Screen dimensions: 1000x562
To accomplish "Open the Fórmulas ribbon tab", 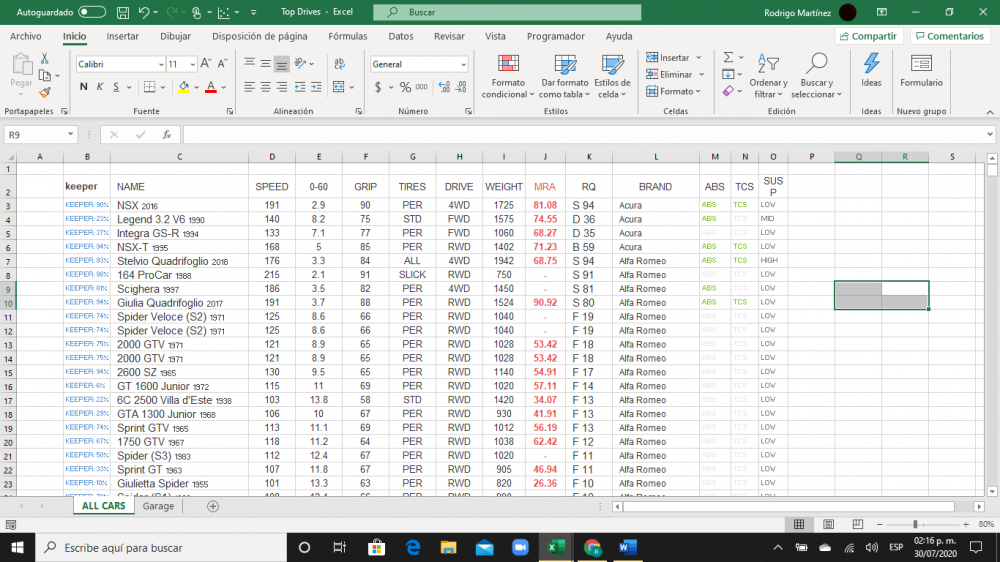I will coord(348,36).
